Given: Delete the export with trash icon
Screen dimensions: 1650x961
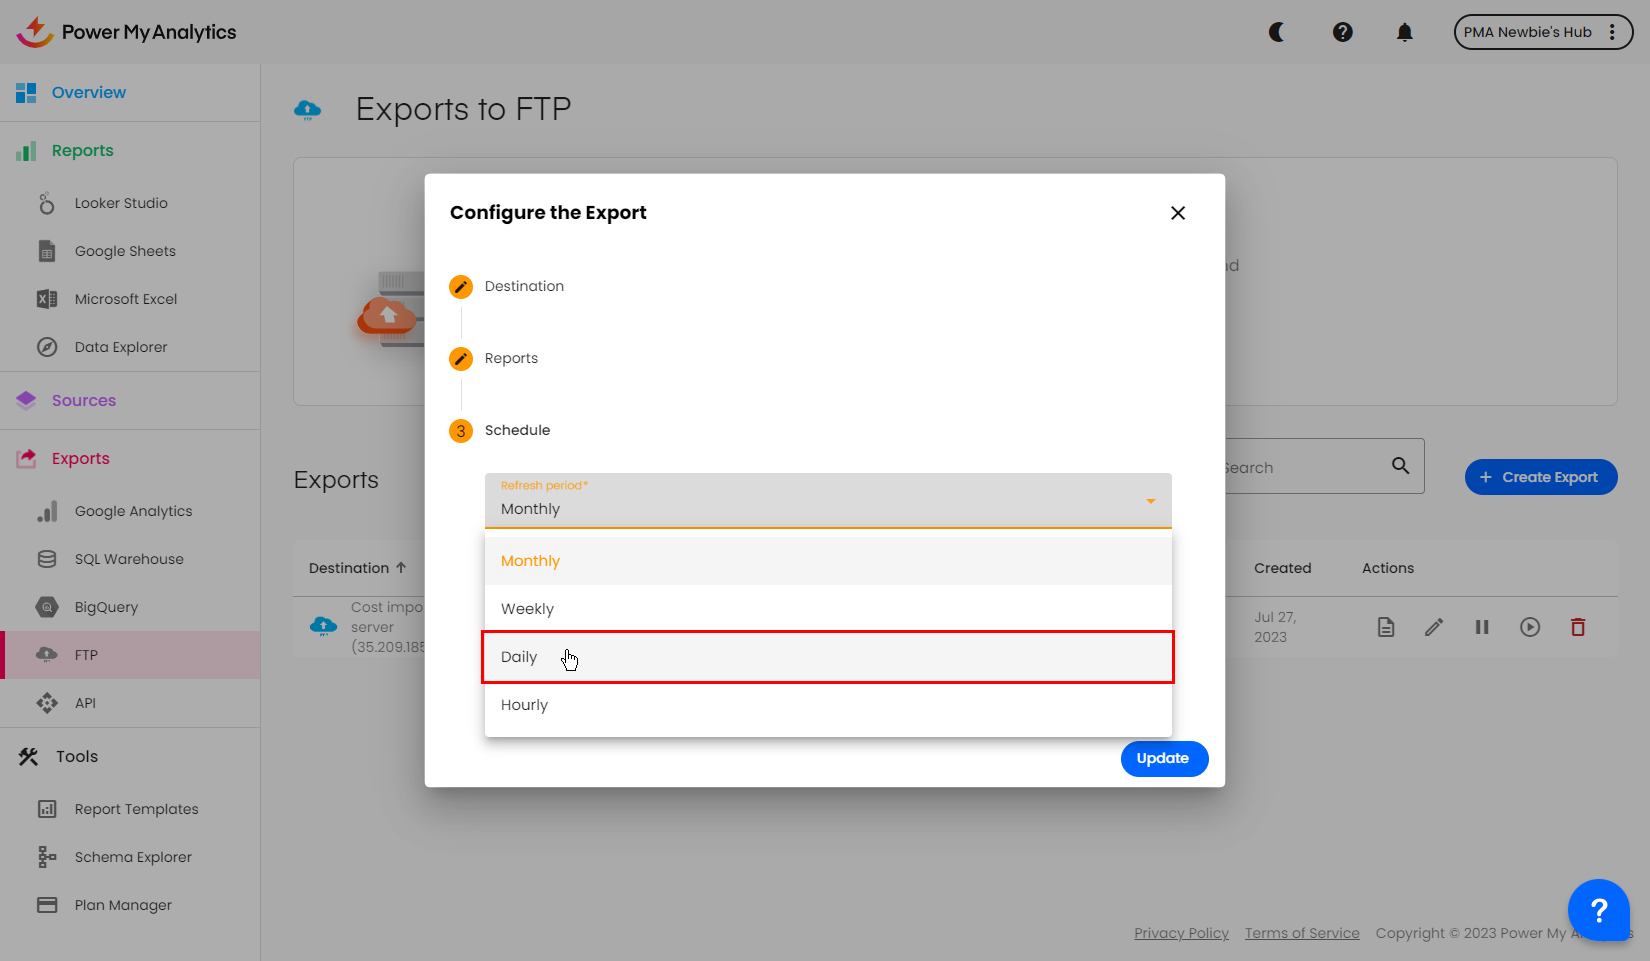Looking at the screenshot, I should 1578,628.
